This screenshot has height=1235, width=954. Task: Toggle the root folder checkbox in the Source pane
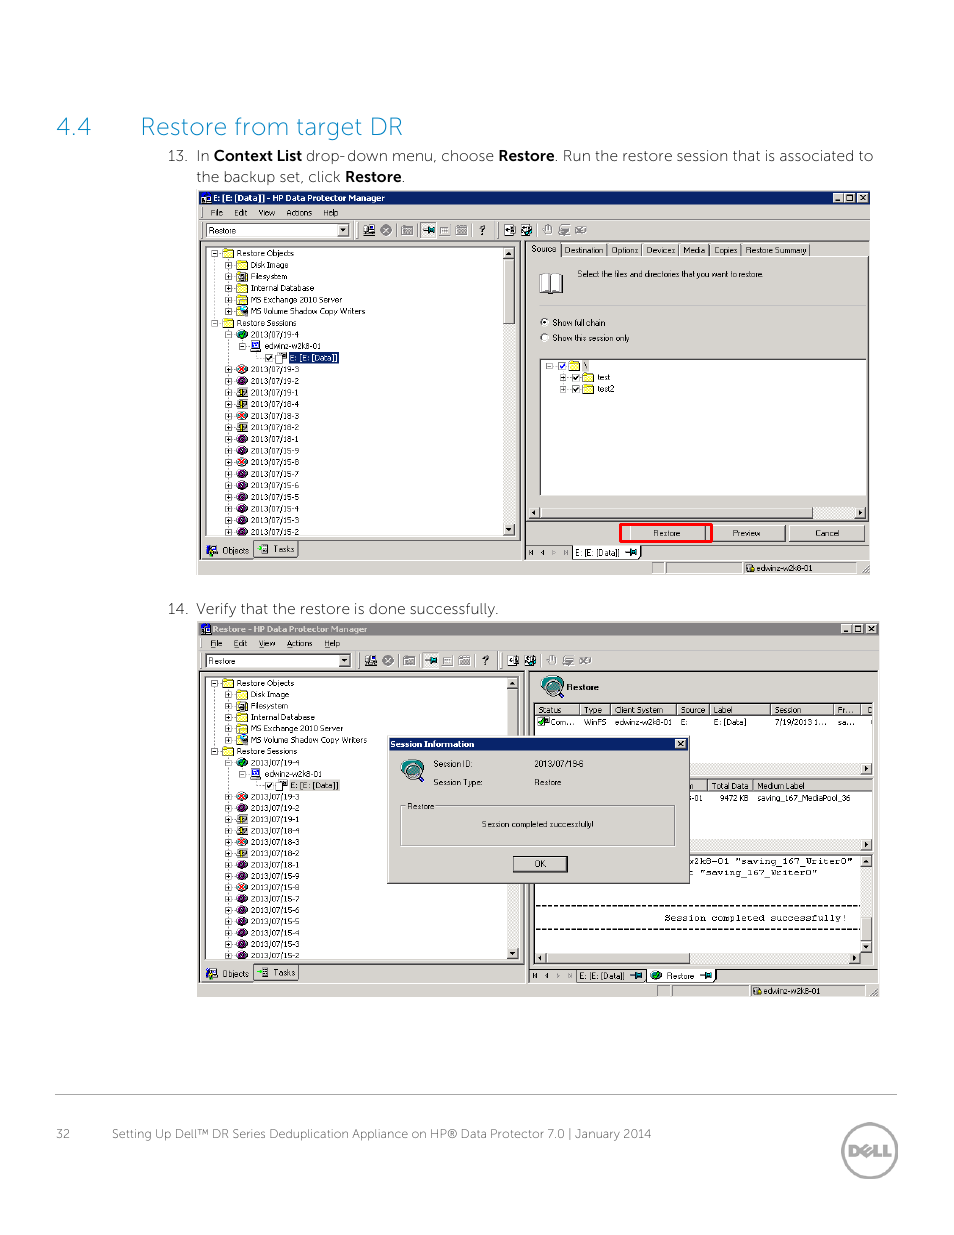coord(561,366)
